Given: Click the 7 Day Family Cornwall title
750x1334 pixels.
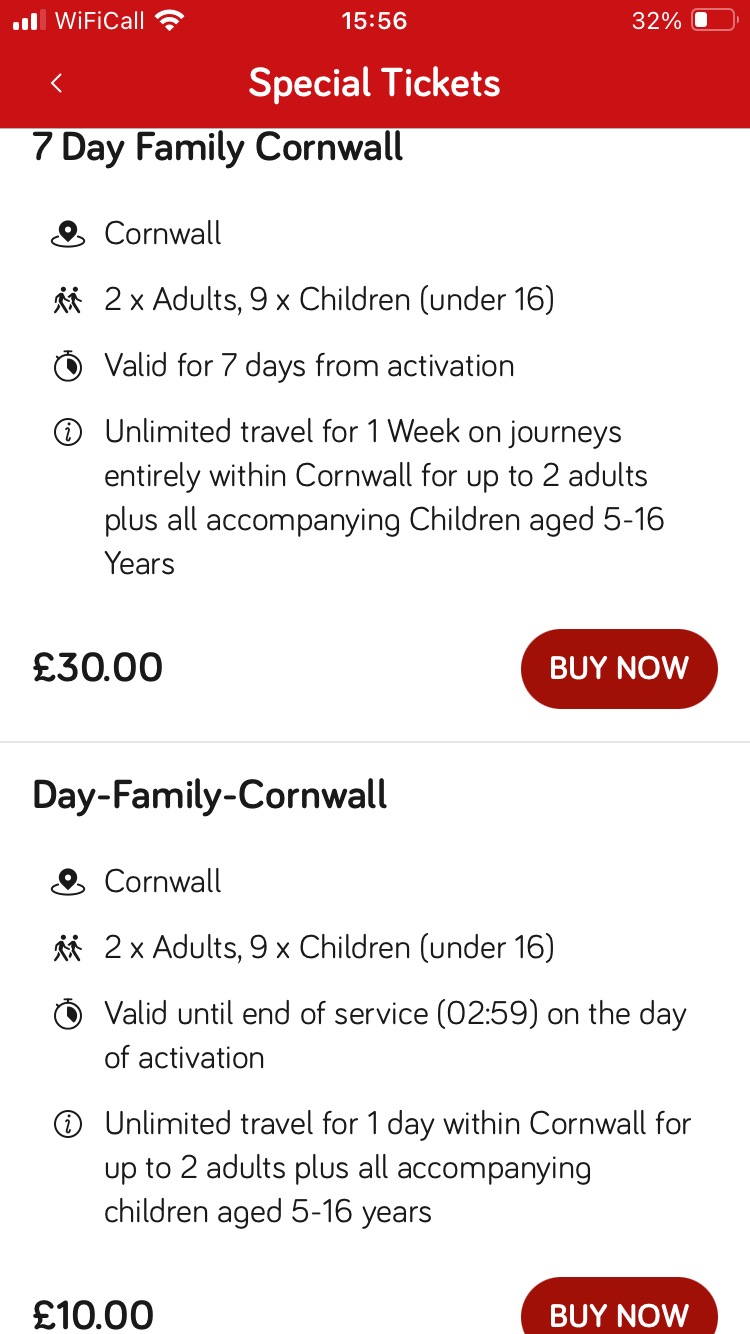Looking at the screenshot, I should point(217,147).
